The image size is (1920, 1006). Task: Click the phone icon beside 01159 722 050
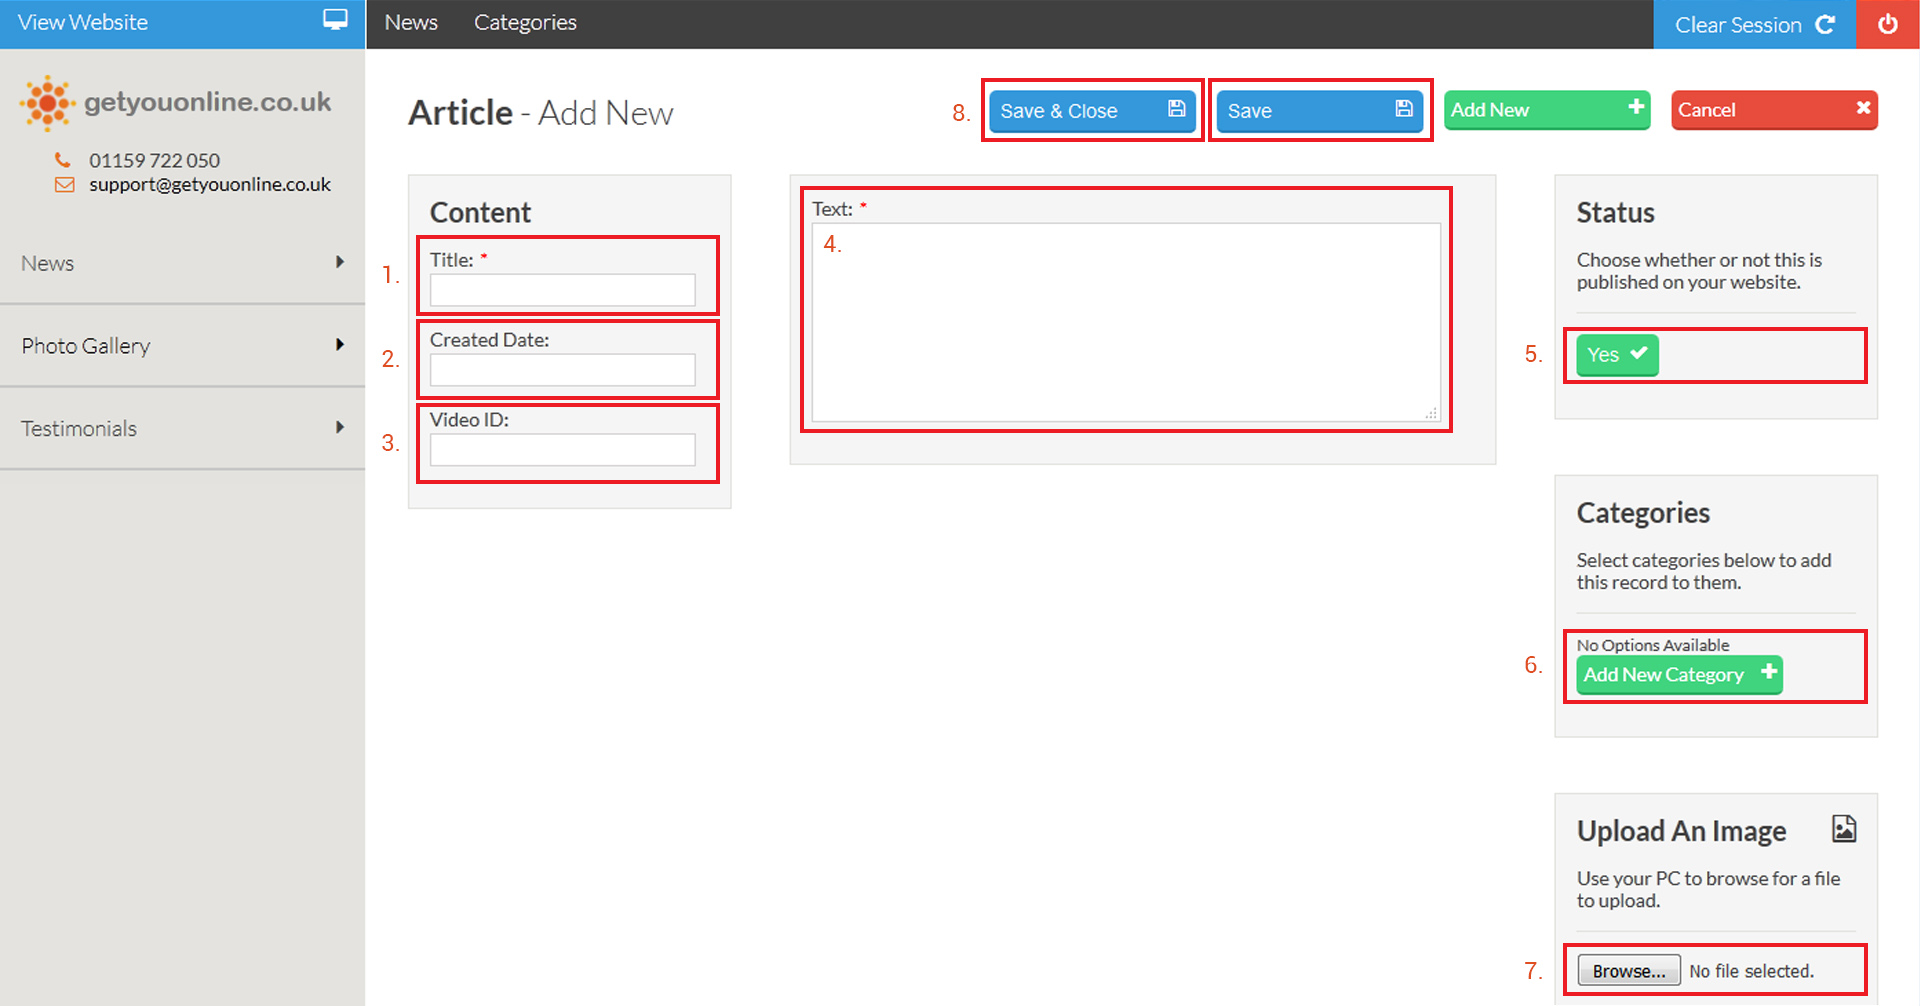[63, 160]
